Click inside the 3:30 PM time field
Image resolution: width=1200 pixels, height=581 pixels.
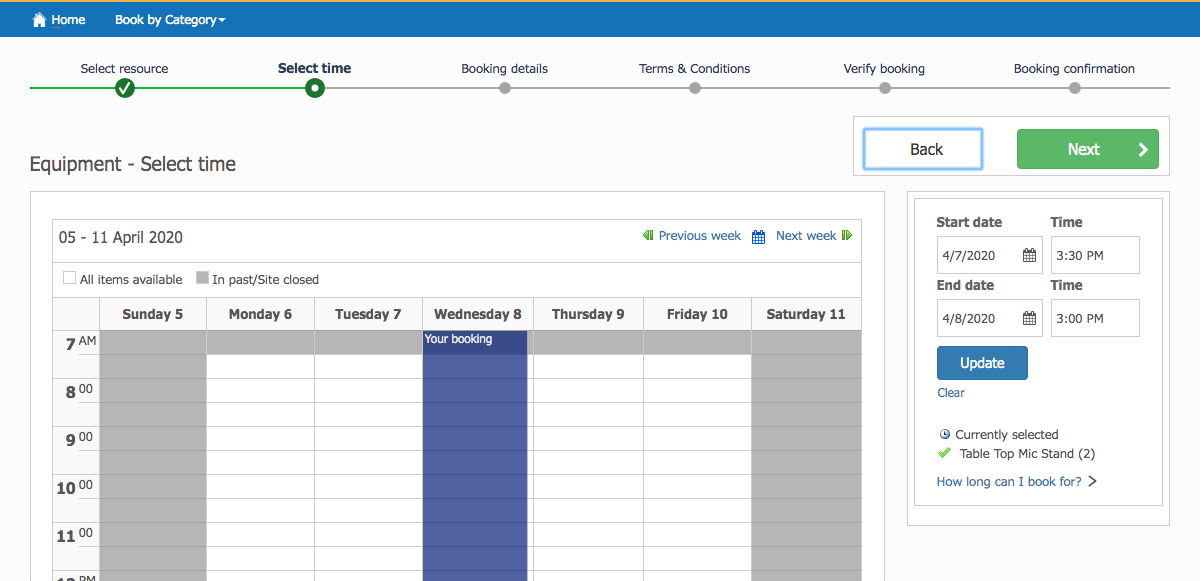tap(1094, 255)
